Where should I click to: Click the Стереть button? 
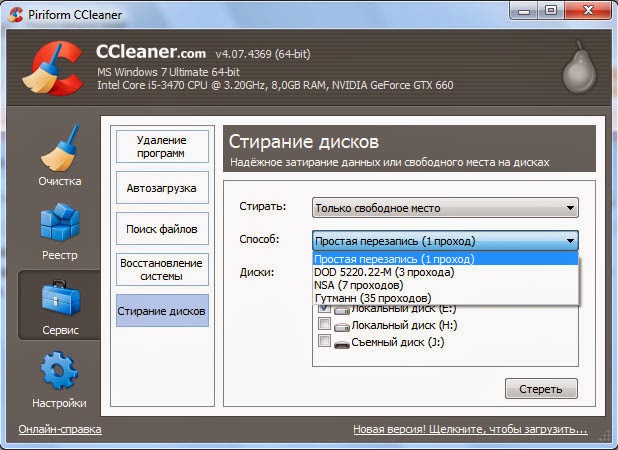pos(541,389)
